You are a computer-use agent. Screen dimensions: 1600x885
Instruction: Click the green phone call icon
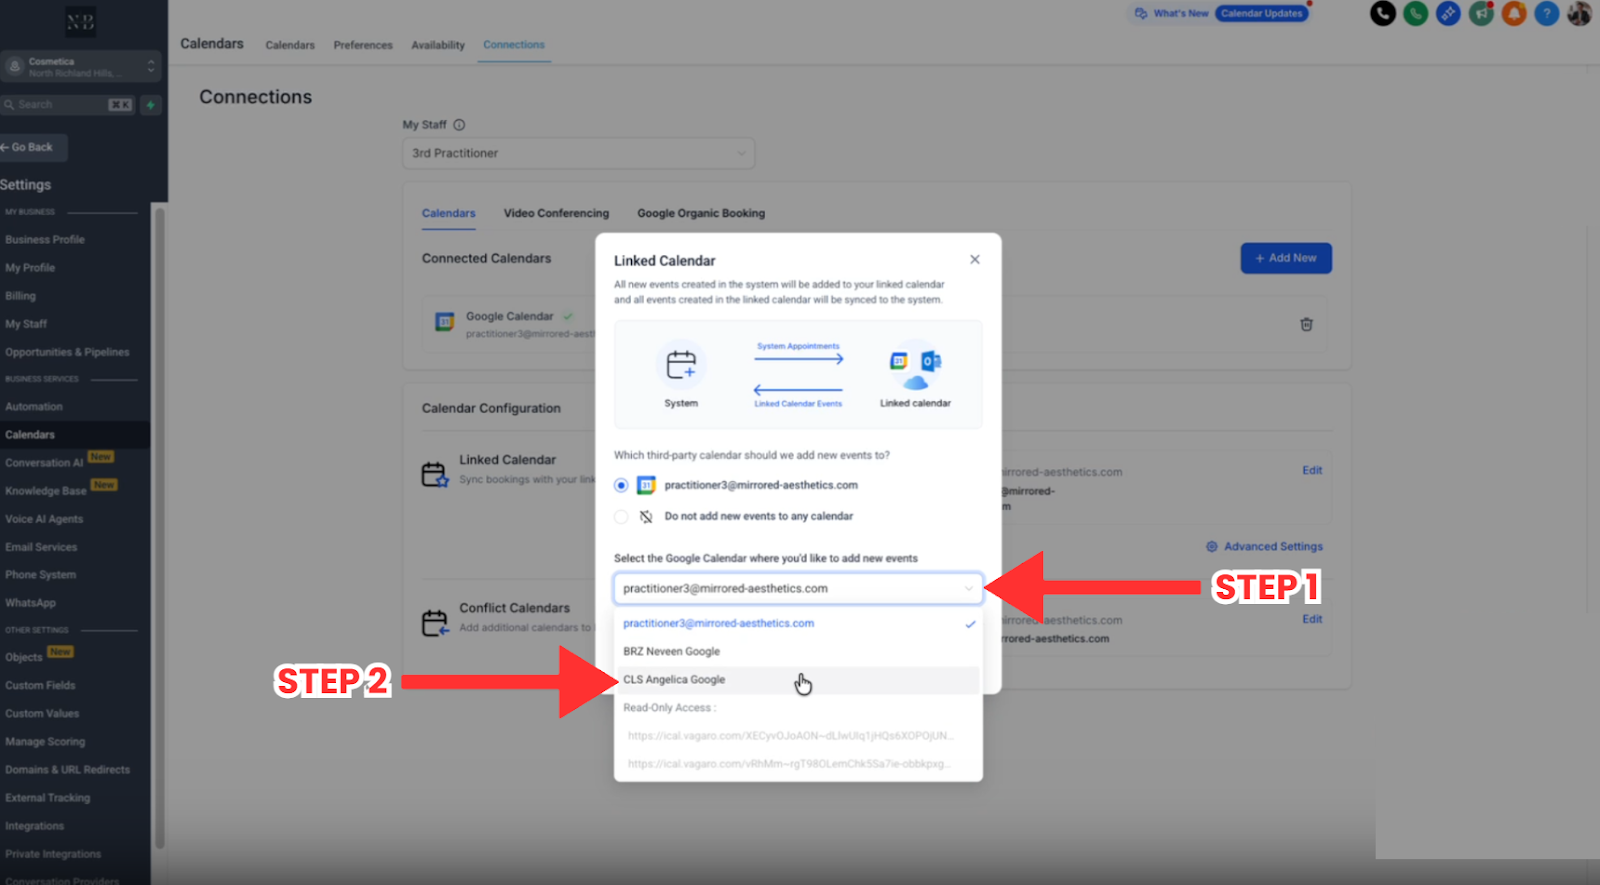[x=1415, y=13]
